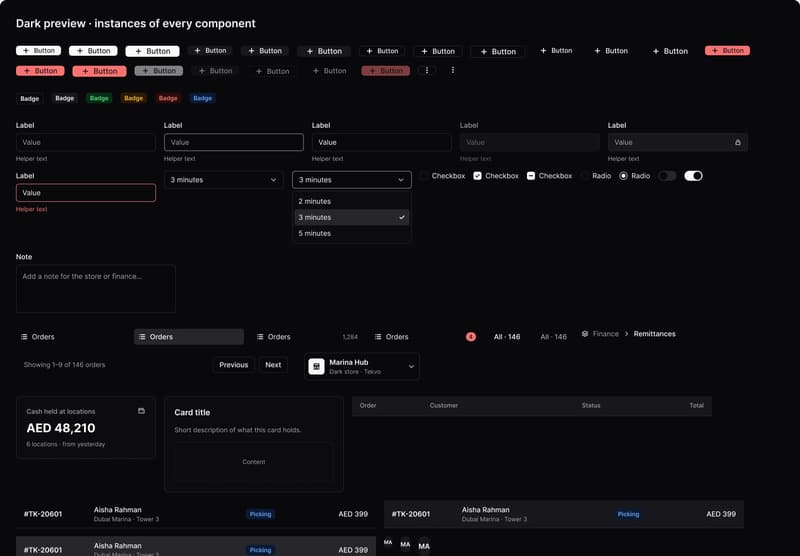Click the smallest white Button
This screenshot has height=556, width=800.
pos(38,50)
